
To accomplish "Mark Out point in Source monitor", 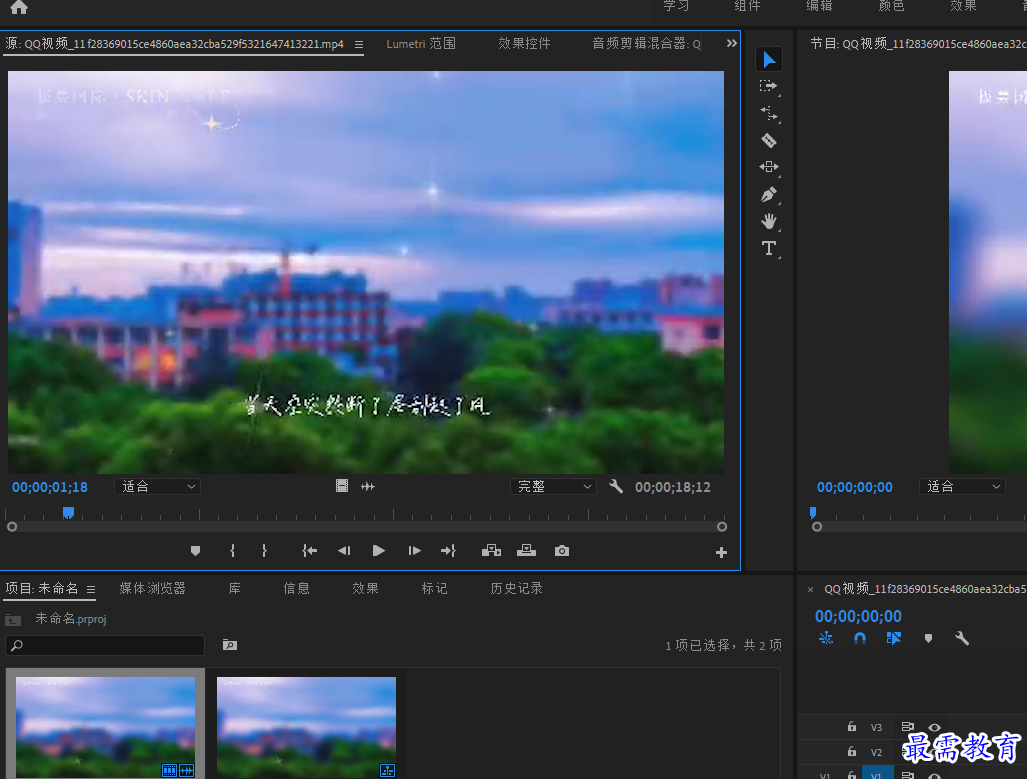I will point(264,551).
